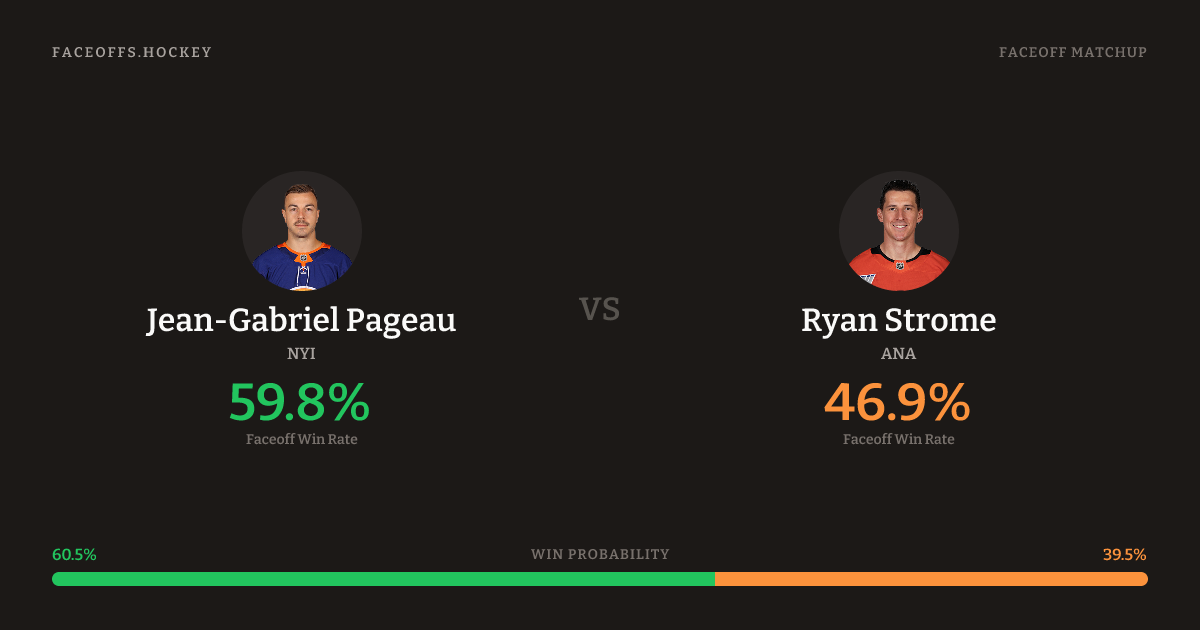
Task: Click the green 60.5% probability value
Action: click(74, 554)
